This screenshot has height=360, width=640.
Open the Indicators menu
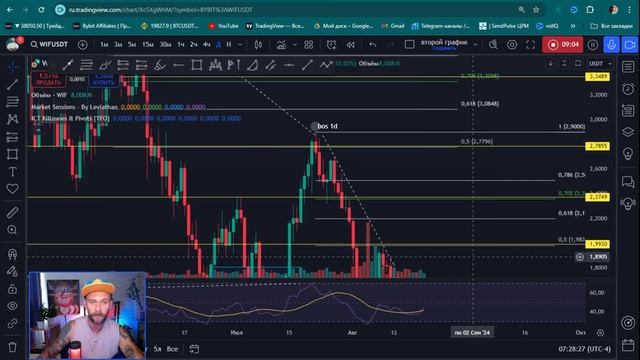281,44
